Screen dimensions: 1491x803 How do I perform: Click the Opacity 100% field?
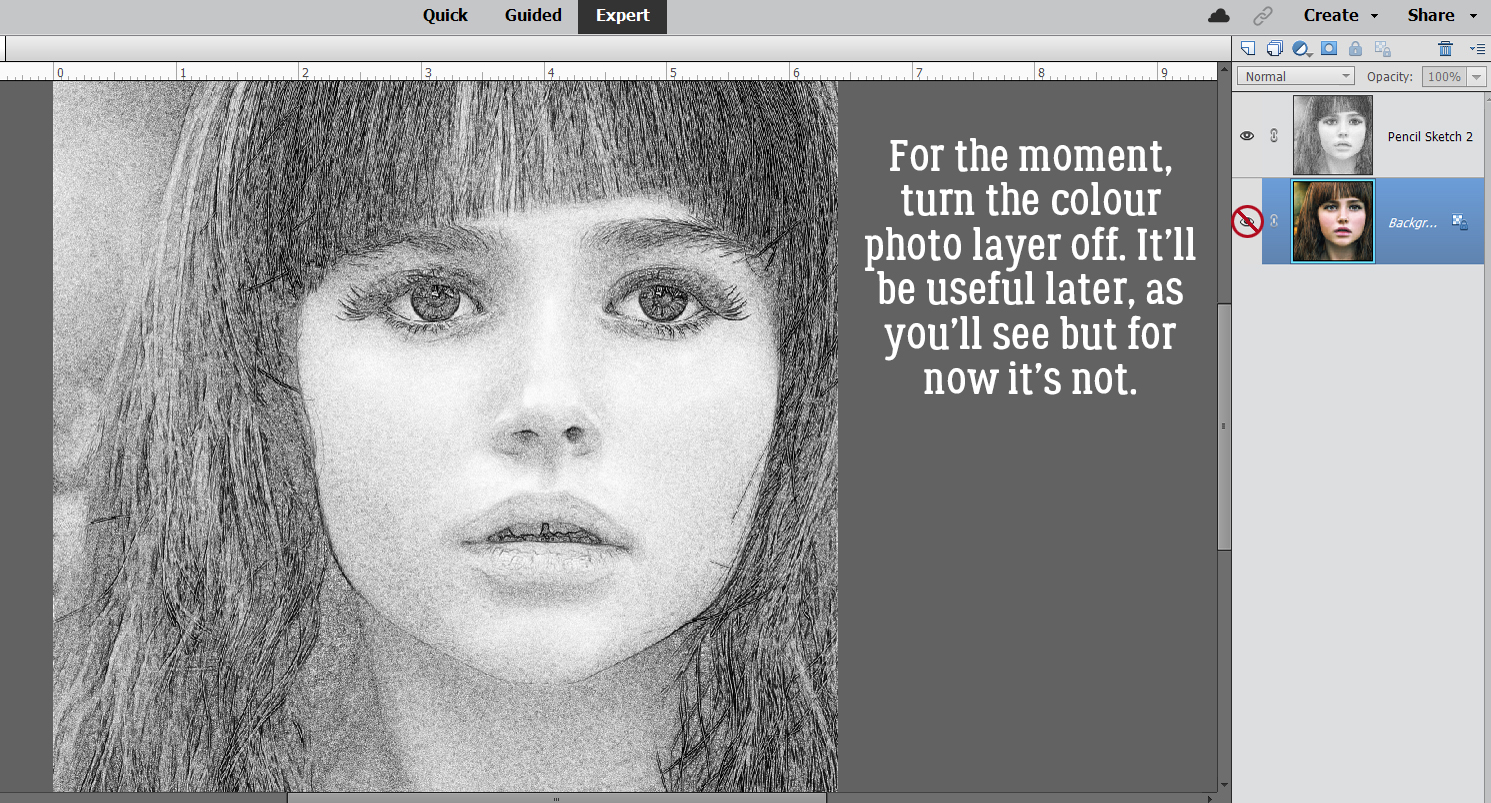[1443, 77]
